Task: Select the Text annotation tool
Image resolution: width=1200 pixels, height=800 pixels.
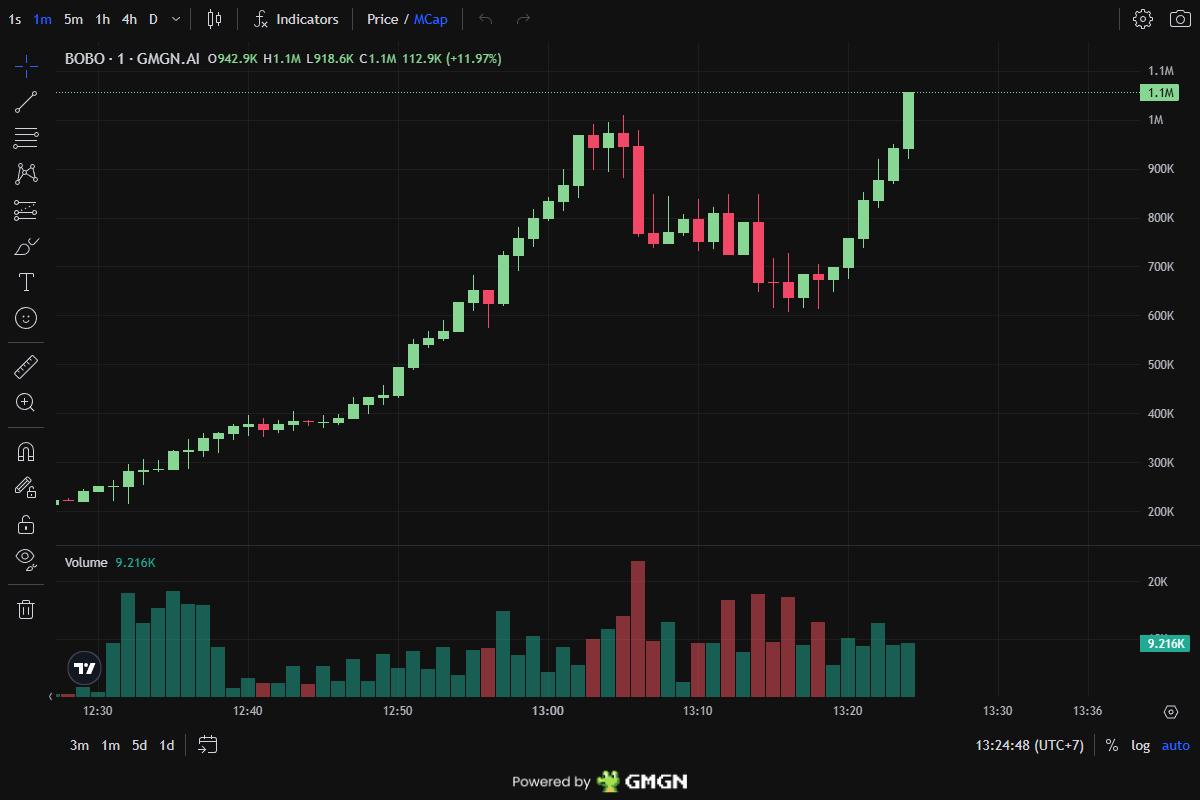Action: point(26,282)
